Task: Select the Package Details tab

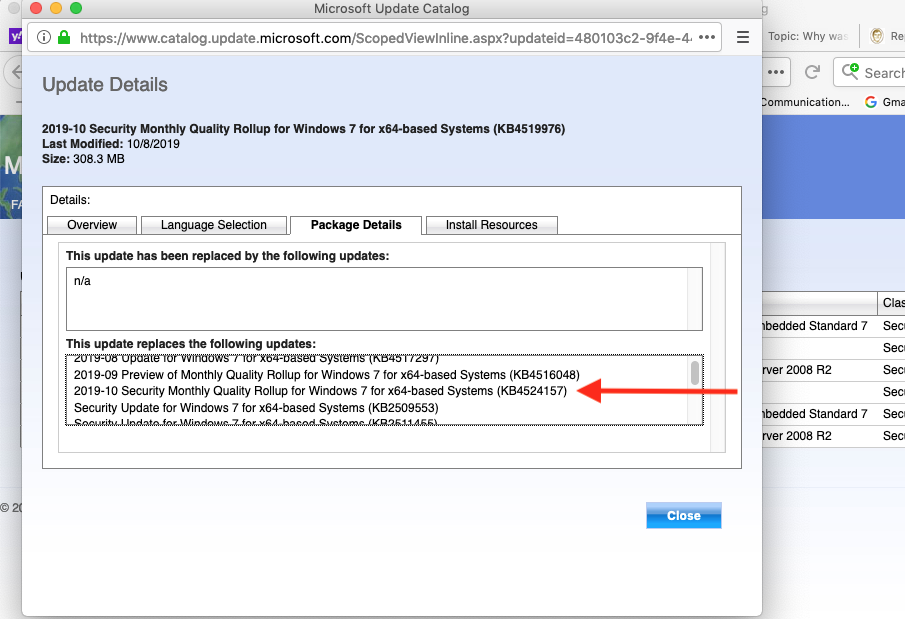Action: click(x=356, y=225)
